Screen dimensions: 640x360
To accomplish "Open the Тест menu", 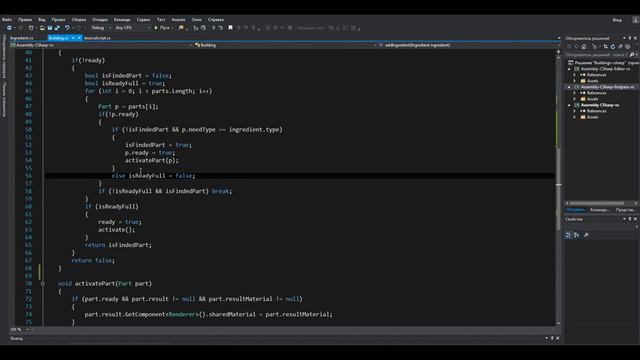I will click(161, 20).
